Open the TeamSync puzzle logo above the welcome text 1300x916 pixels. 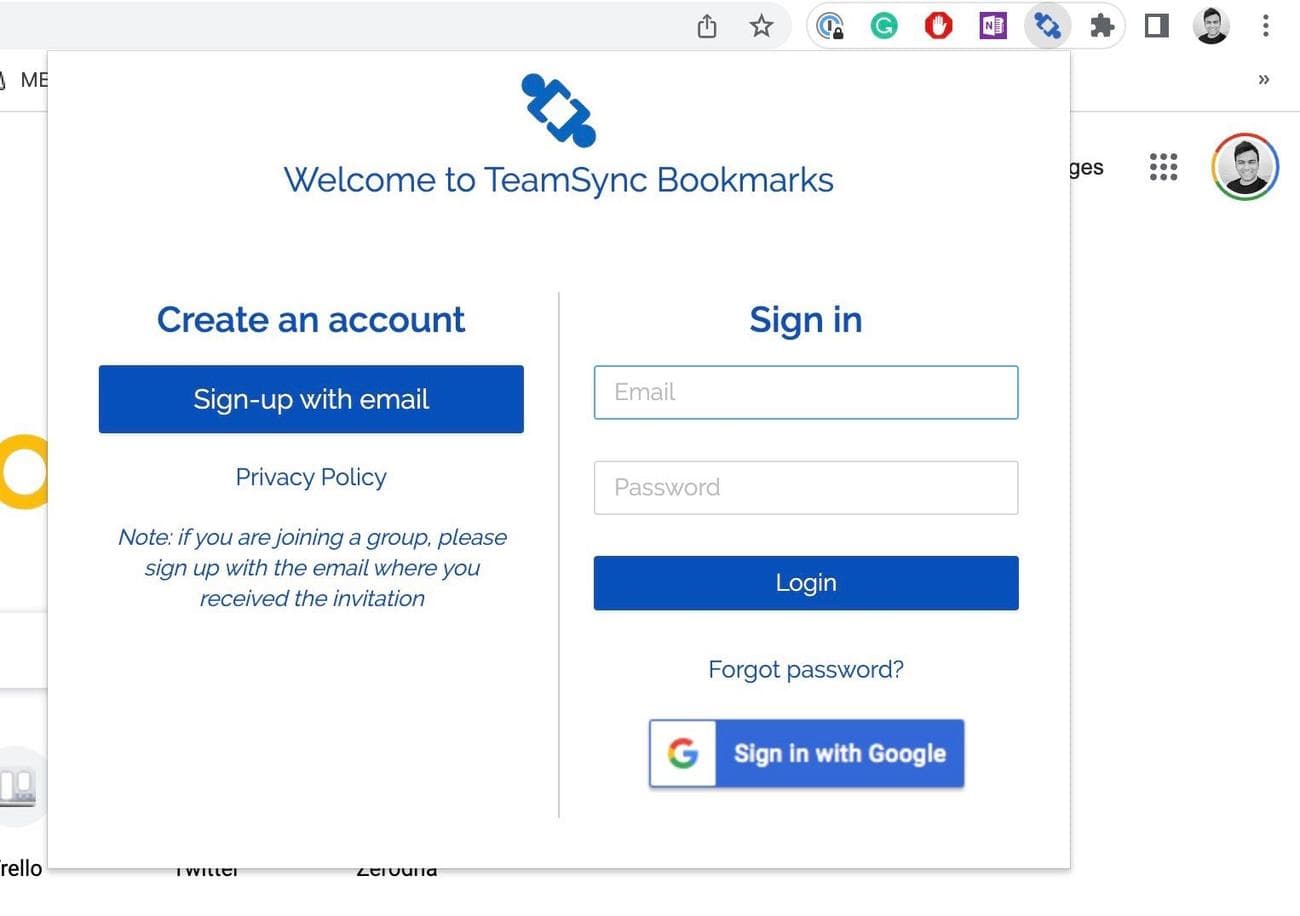[558, 110]
